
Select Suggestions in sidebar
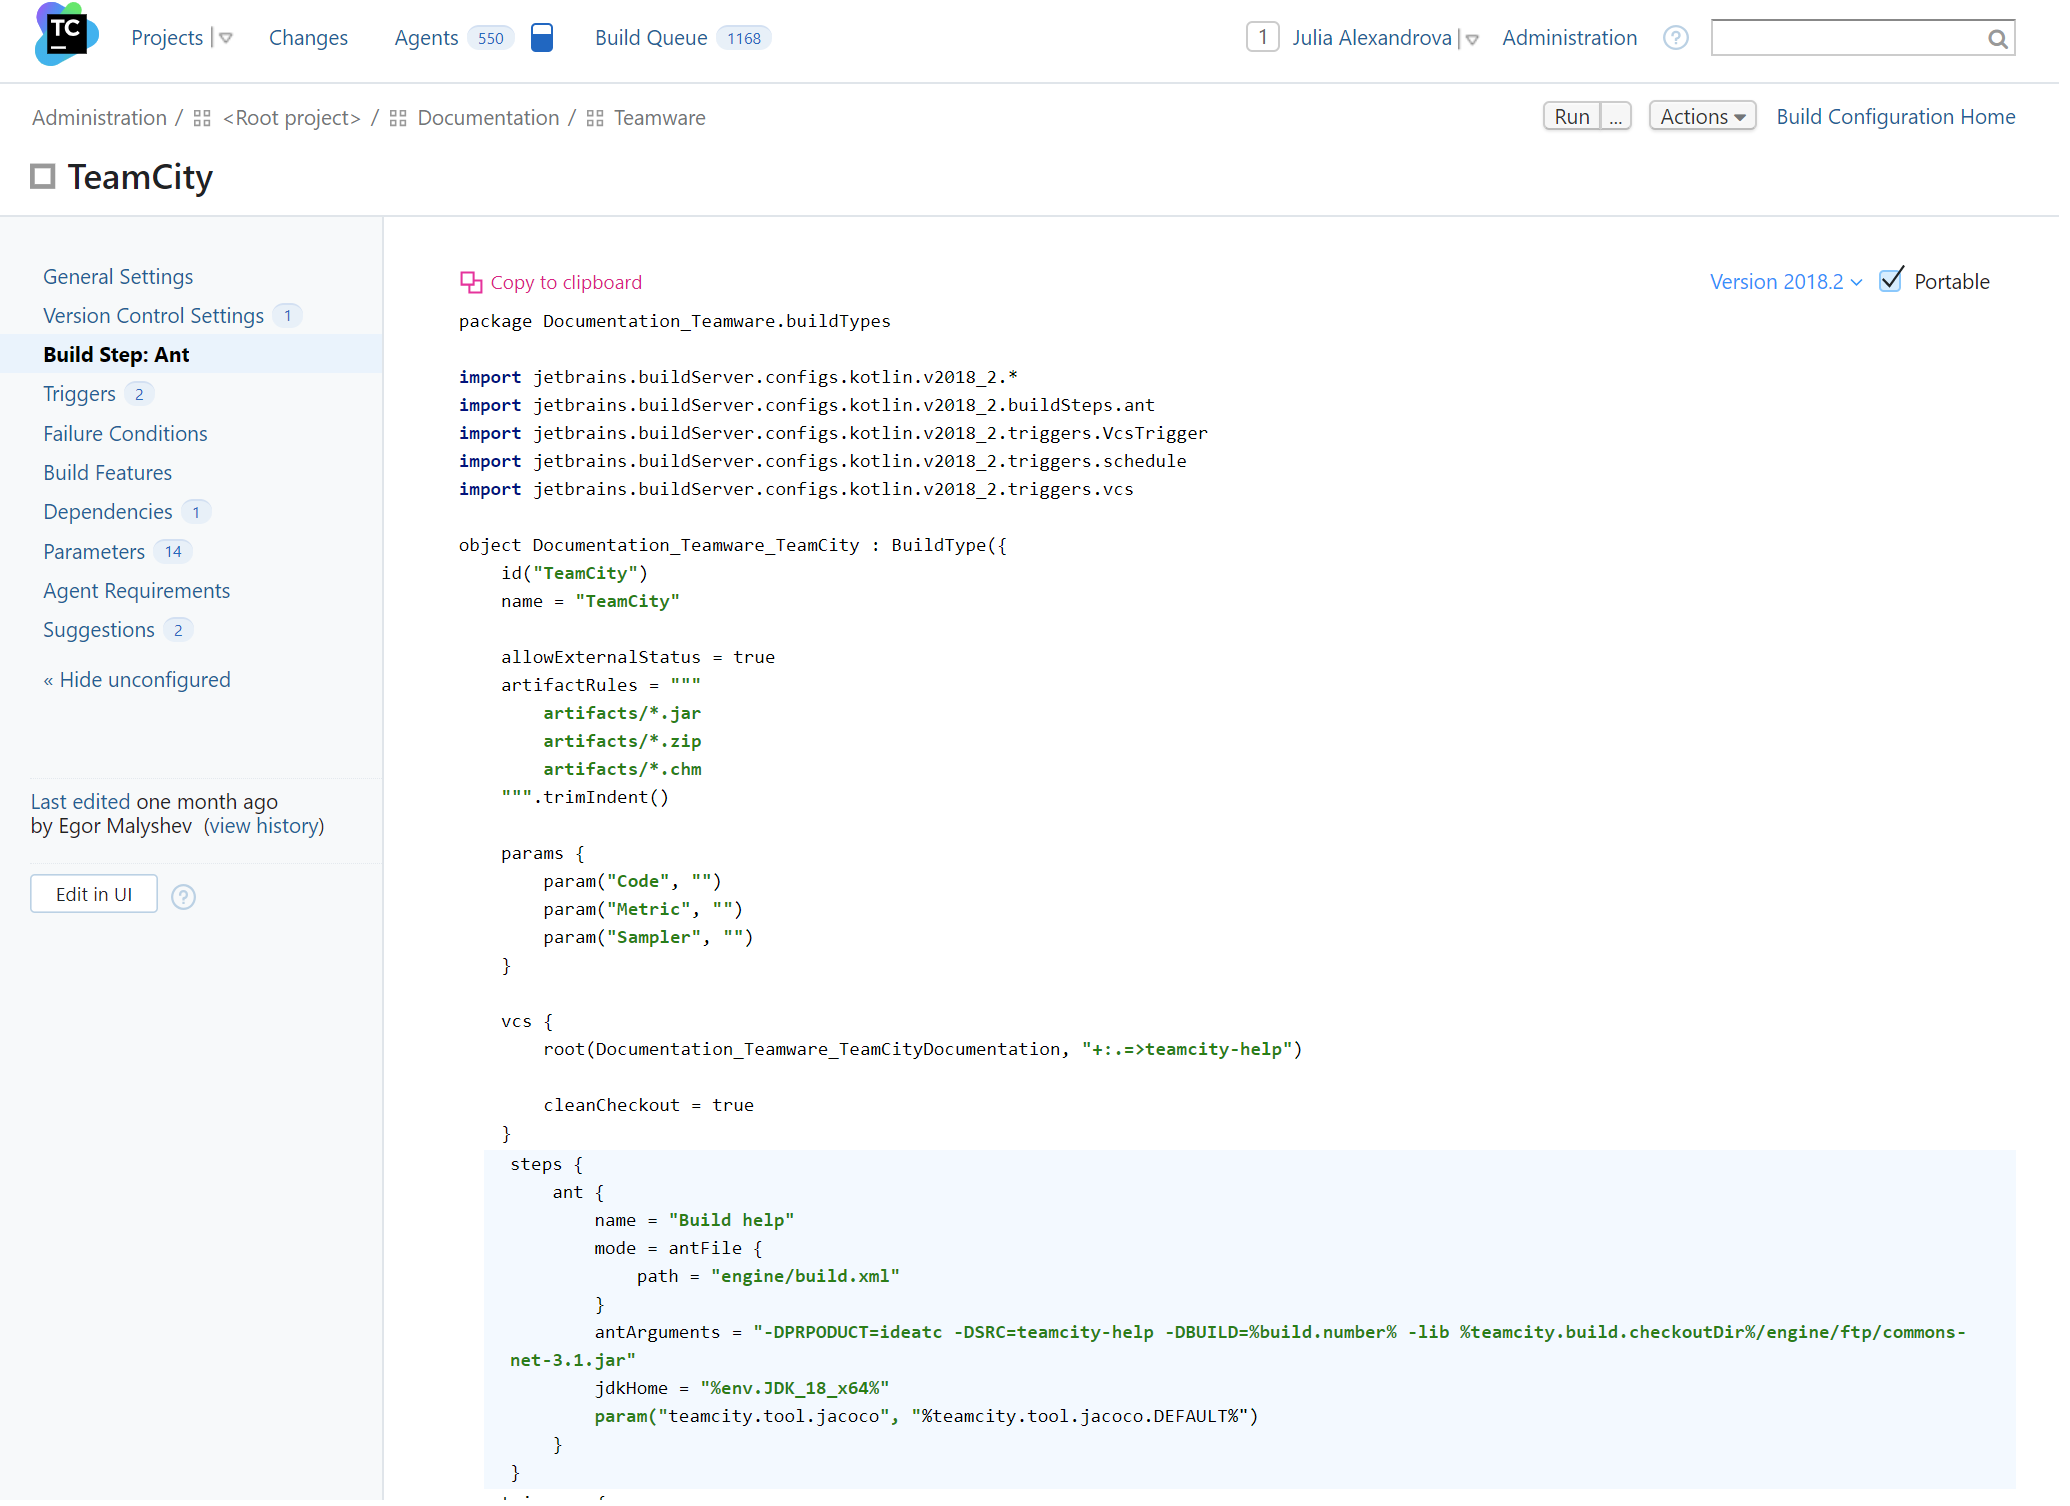pyautogui.click(x=99, y=632)
